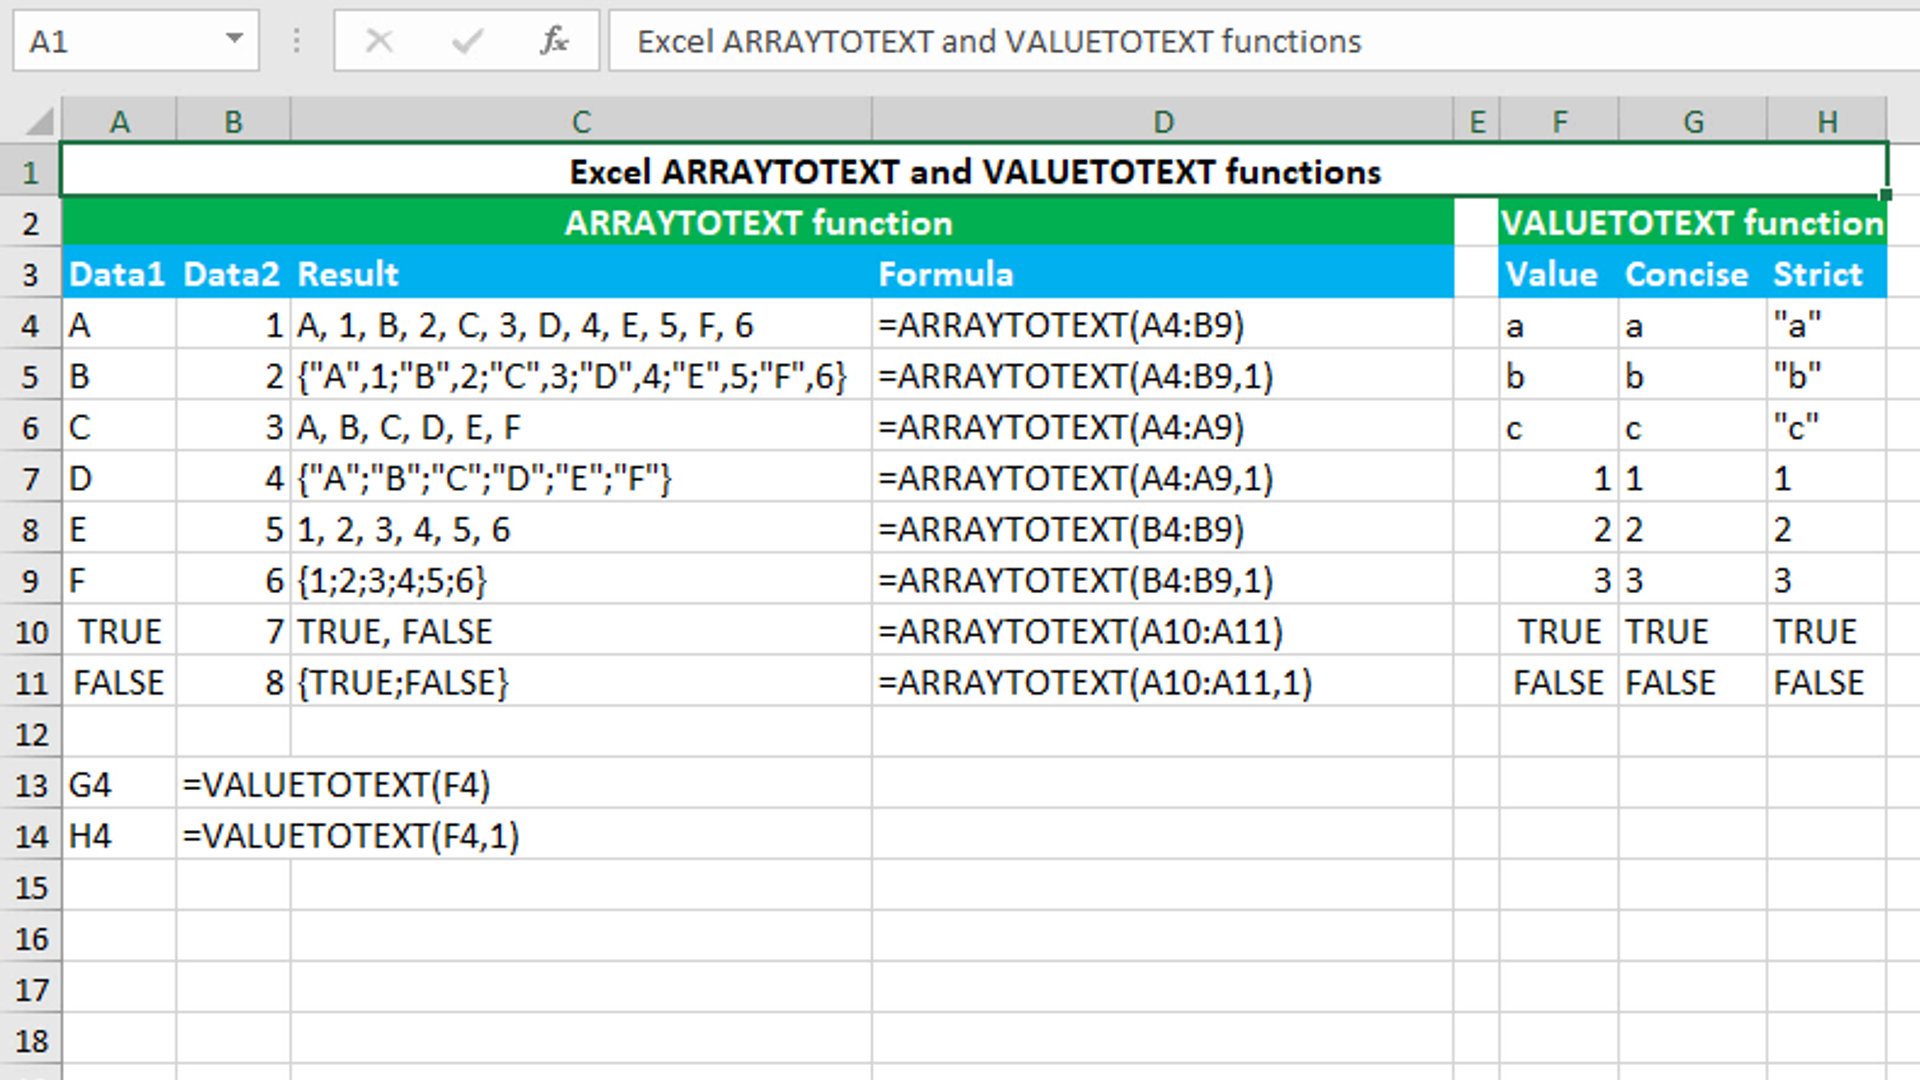Image resolution: width=1920 pixels, height=1080 pixels.
Task: Click cell showing '=ARRAYTOTEXT(A4:B9)'
Action: point(1163,325)
